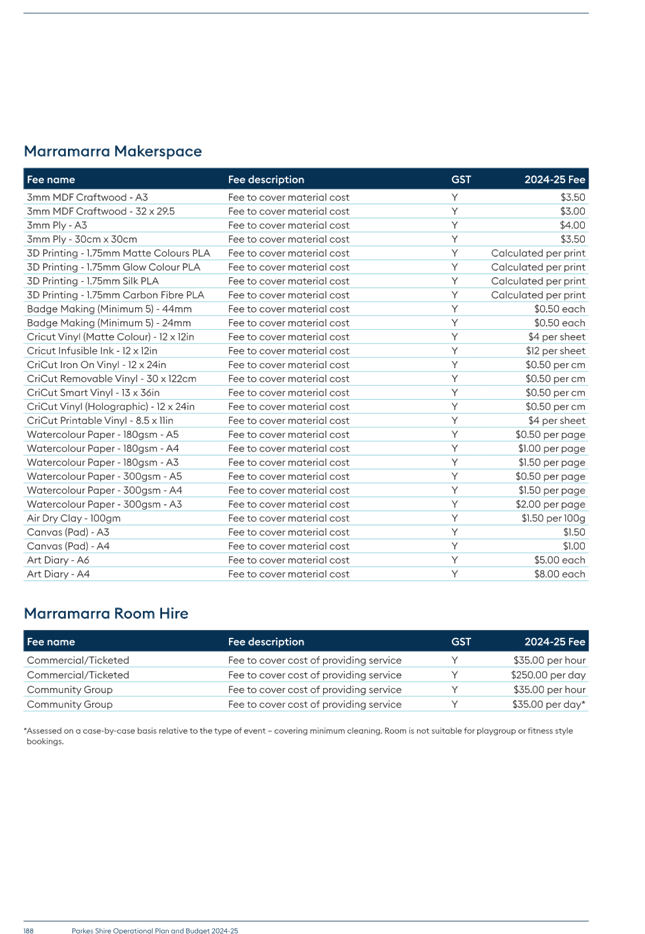This screenshot has height=934, width=645.
Task: Click the Marramarra Makerspace heading
Action: coord(113,151)
